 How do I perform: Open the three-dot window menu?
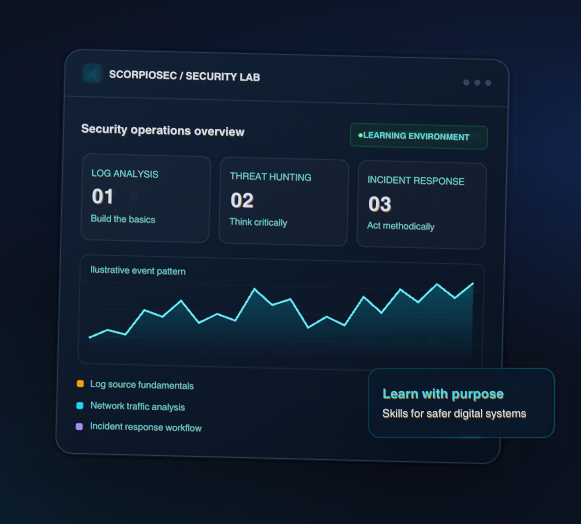[x=477, y=83]
